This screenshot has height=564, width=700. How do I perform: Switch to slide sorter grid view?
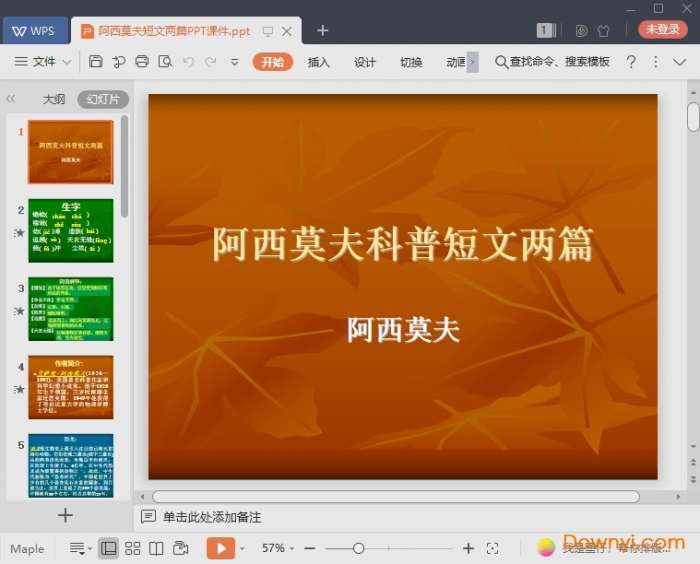pos(132,548)
